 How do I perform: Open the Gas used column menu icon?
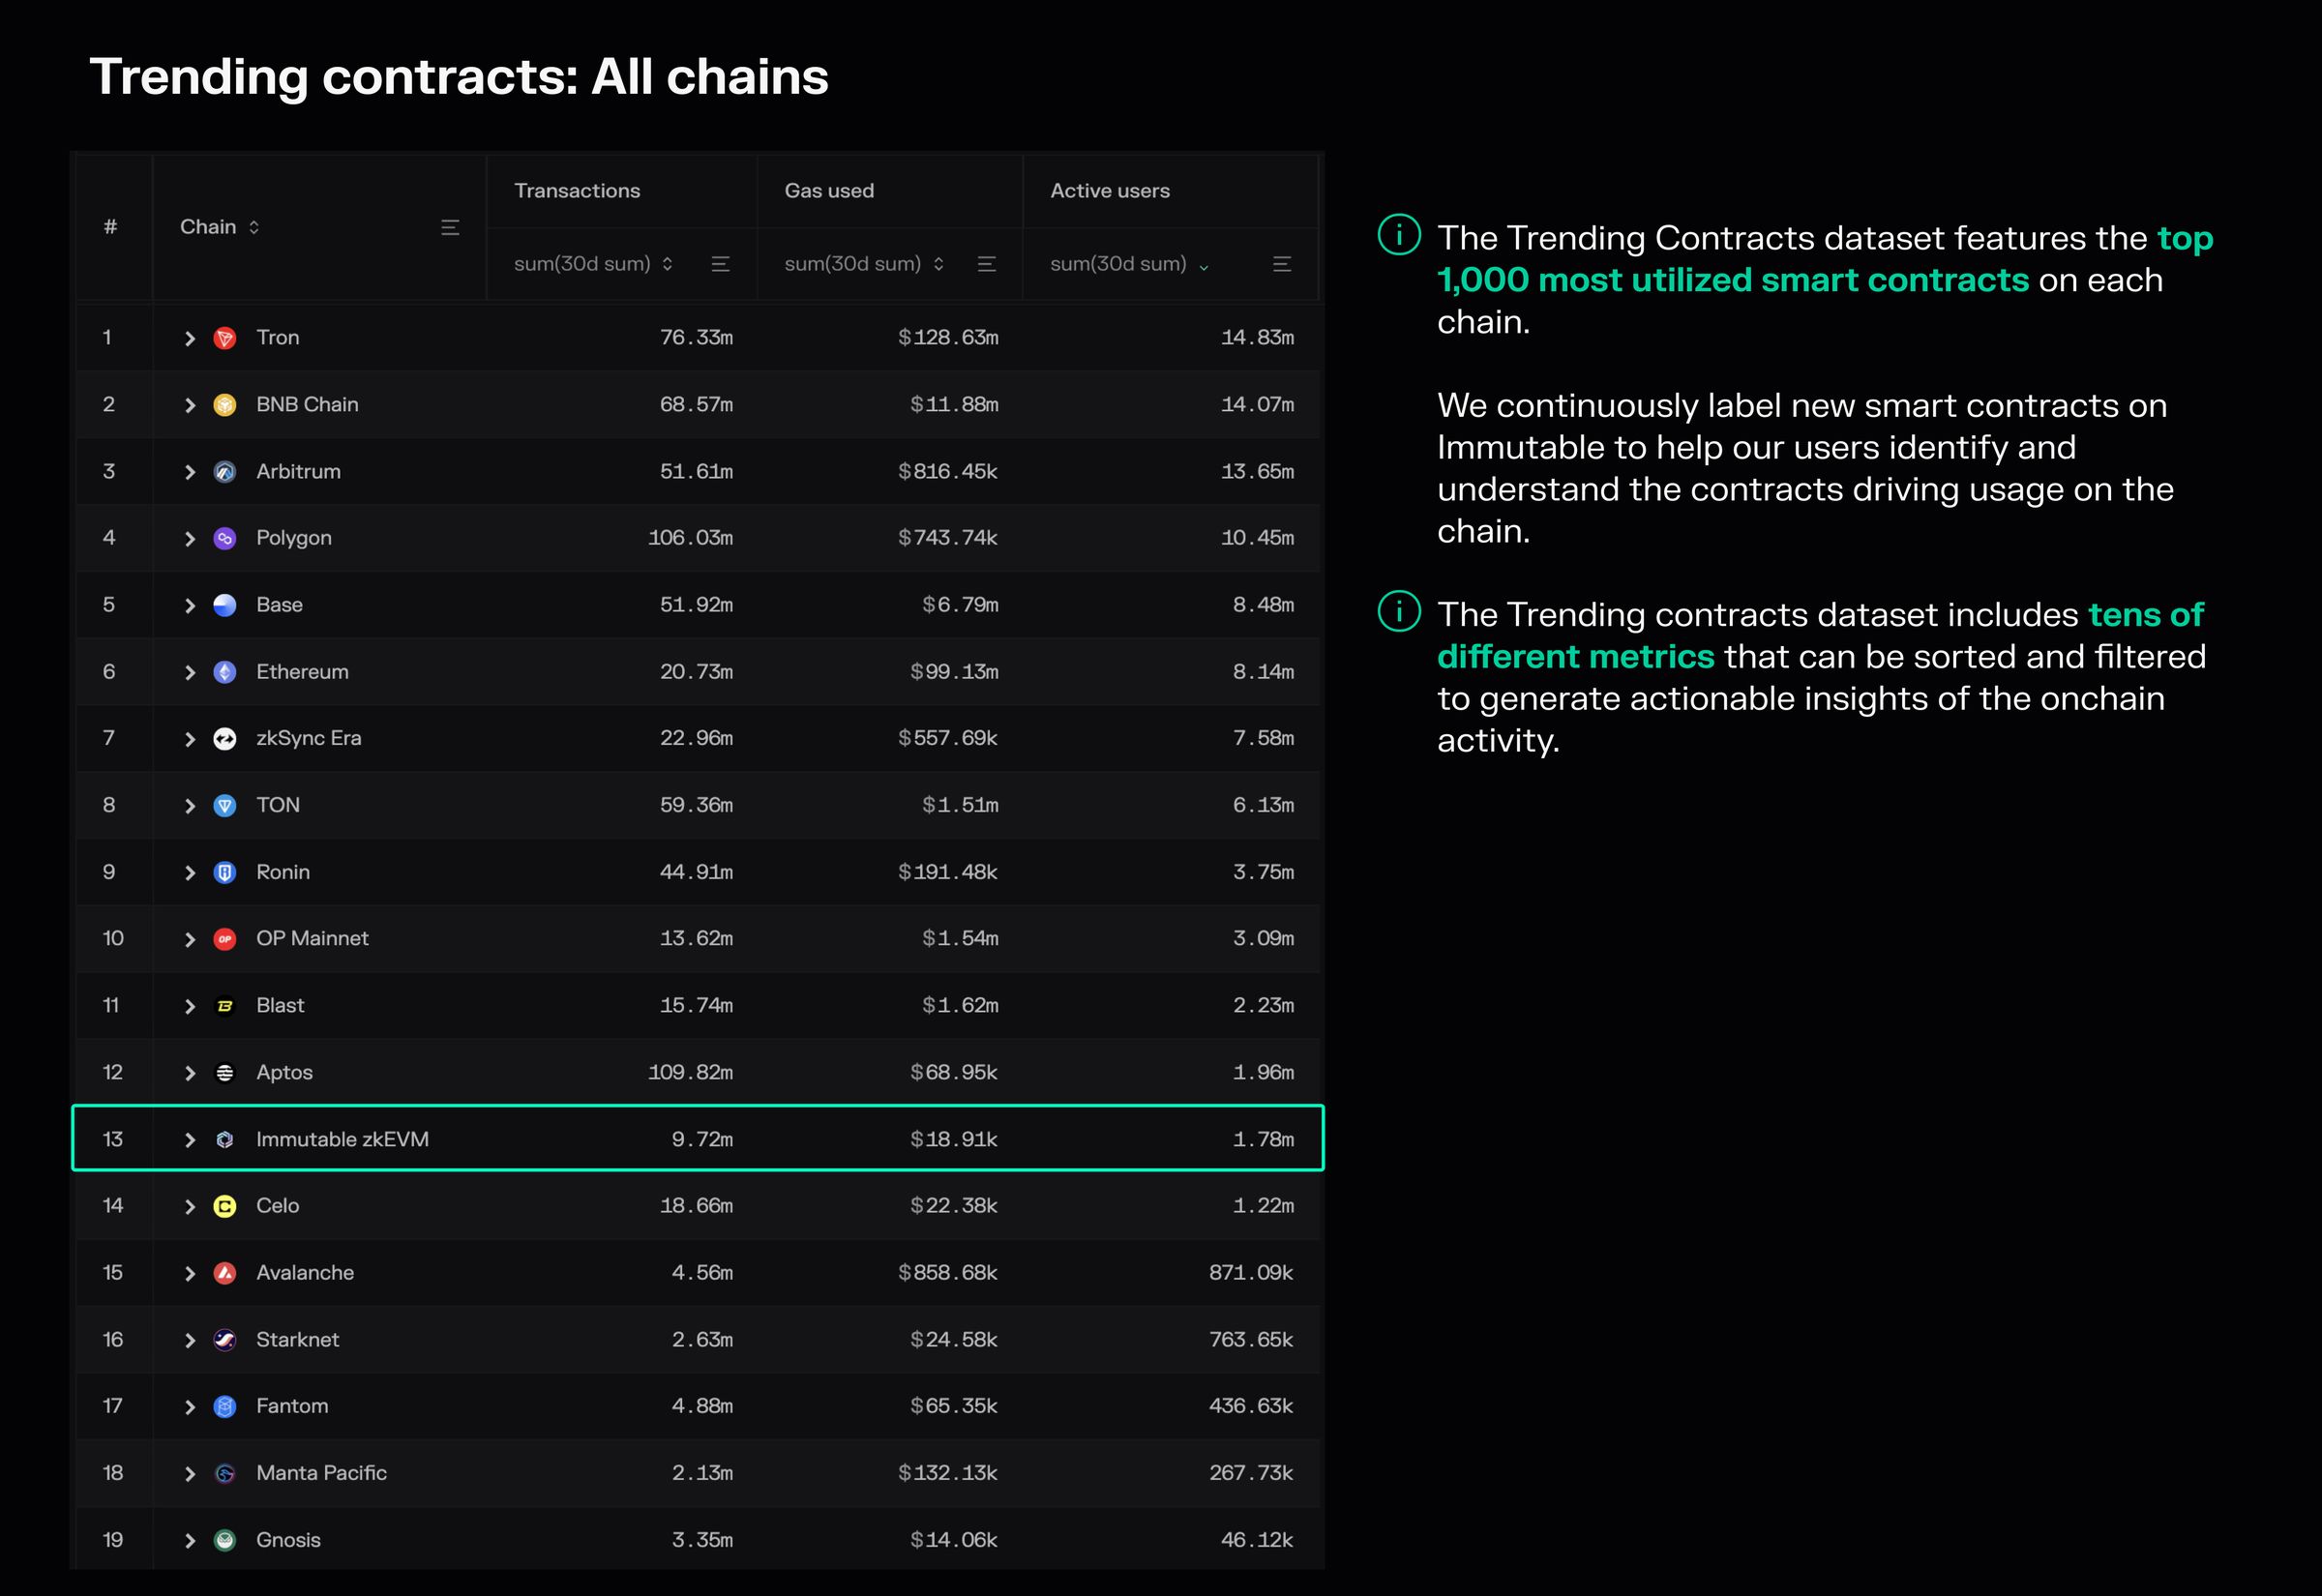[986, 264]
